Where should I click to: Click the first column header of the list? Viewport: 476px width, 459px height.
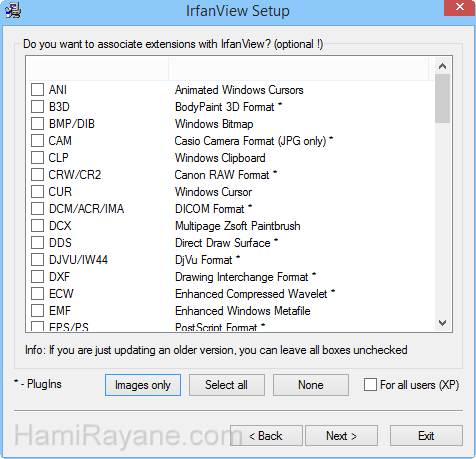coord(97,69)
